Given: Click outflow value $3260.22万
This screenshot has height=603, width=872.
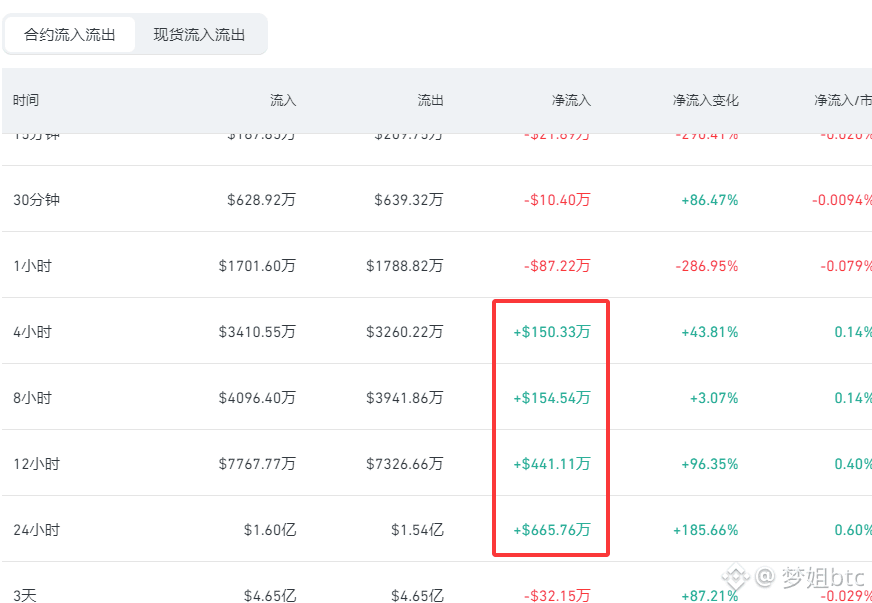Looking at the screenshot, I should point(405,332).
